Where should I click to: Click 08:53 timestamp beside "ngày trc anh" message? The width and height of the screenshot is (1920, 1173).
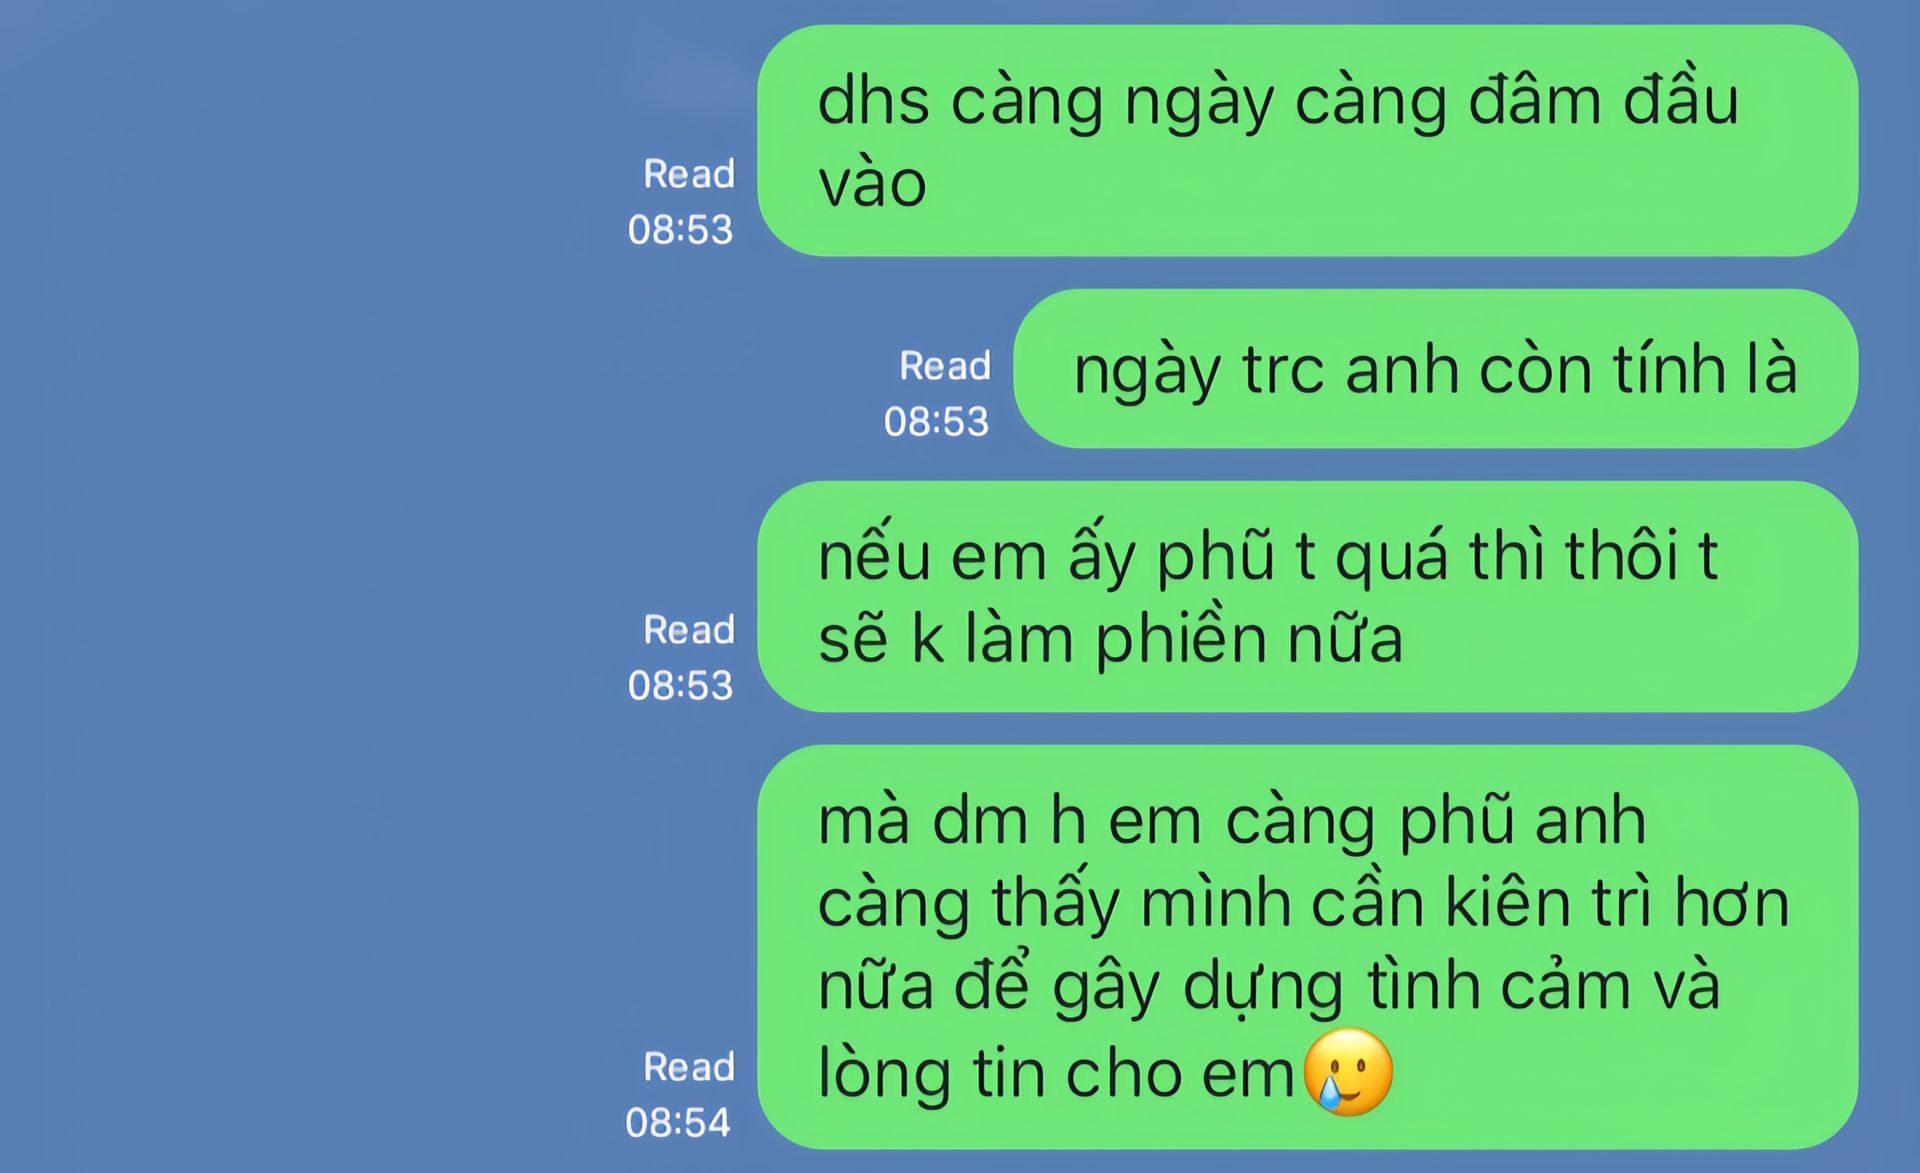[936, 422]
